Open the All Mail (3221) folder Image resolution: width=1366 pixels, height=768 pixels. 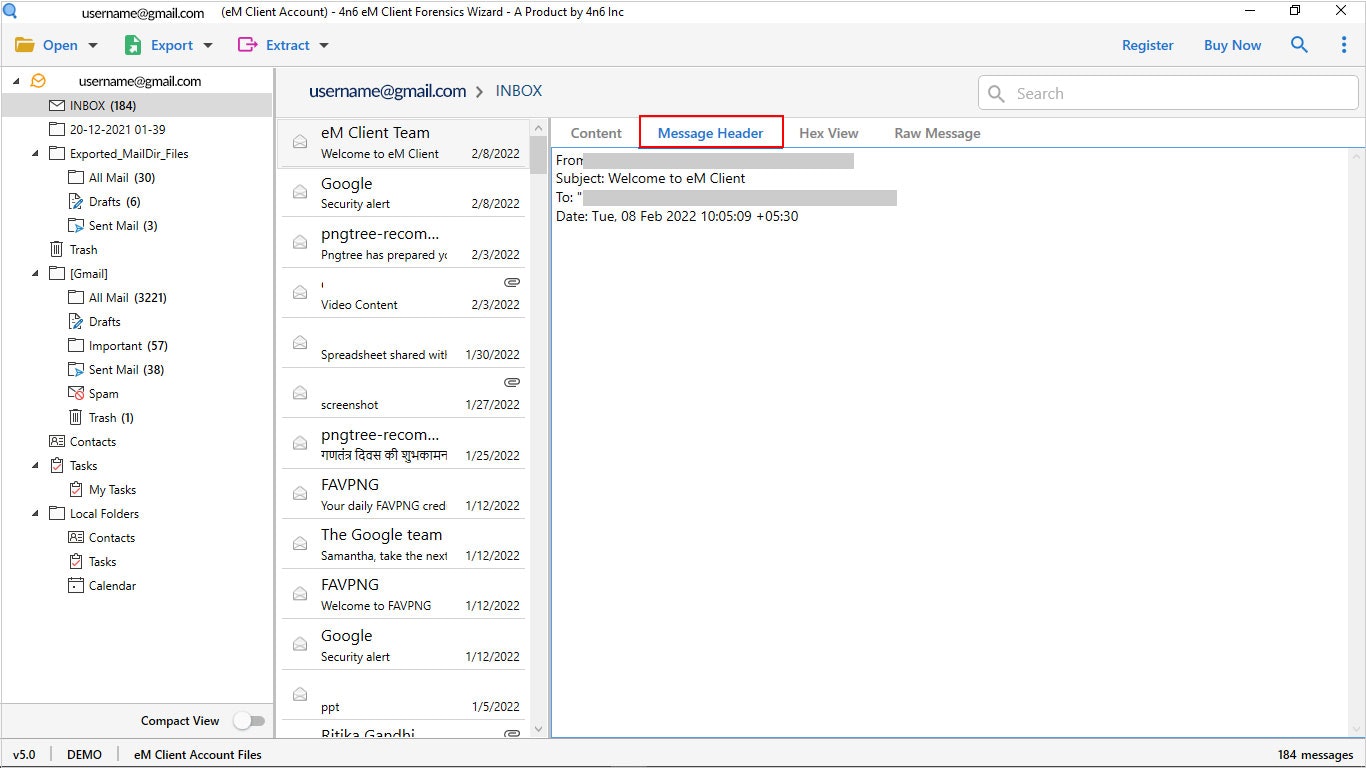[127, 297]
